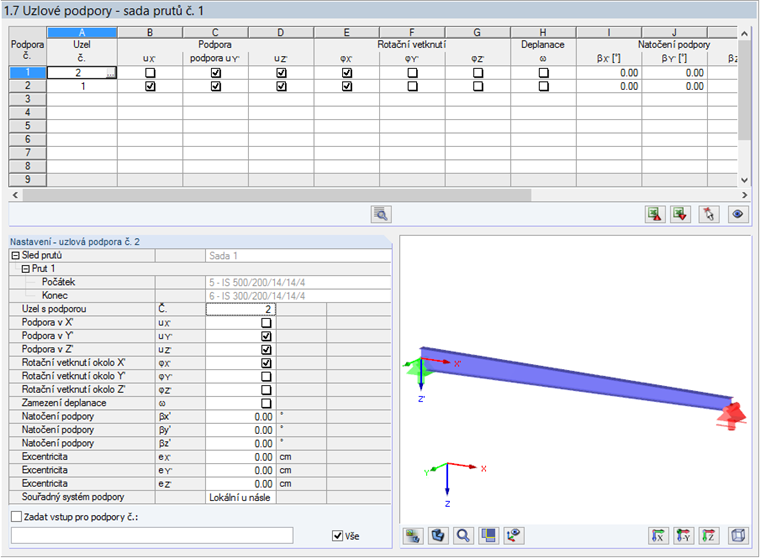Click 'Lokální u násle' coordinate system value

click(x=241, y=497)
